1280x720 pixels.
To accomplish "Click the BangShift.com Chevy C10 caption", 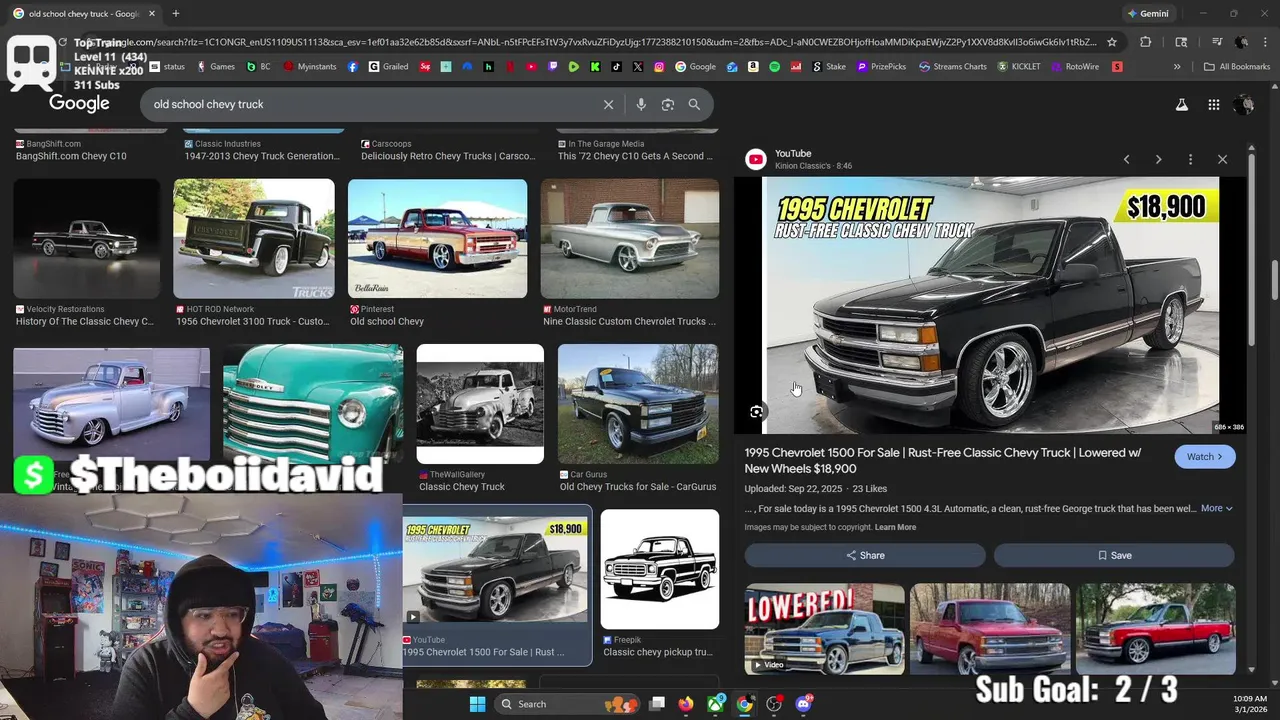I will tap(71, 156).
